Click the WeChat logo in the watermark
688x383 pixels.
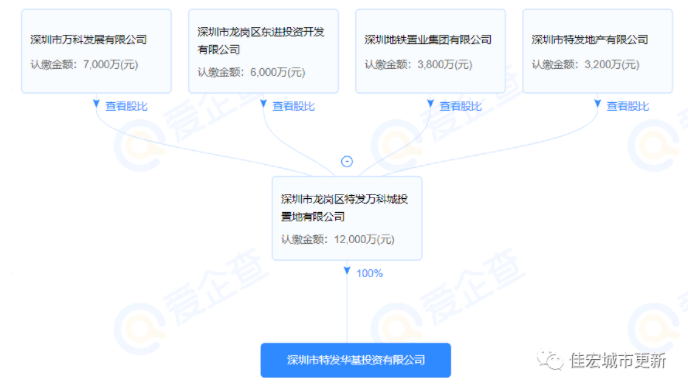point(550,360)
